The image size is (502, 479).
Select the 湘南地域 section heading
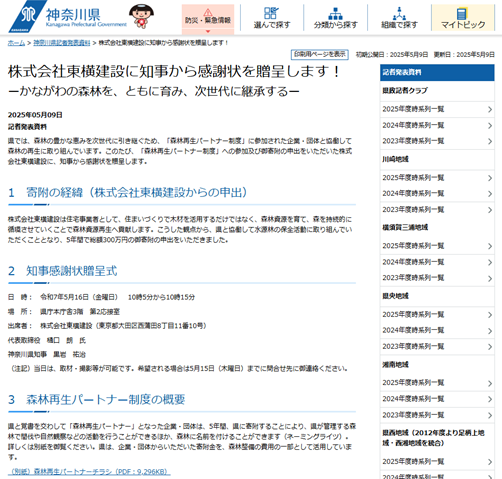(x=395, y=365)
